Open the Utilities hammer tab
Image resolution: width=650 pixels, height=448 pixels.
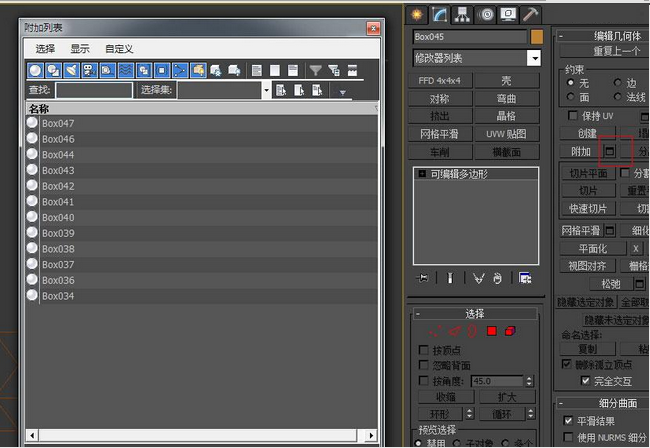(530, 15)
